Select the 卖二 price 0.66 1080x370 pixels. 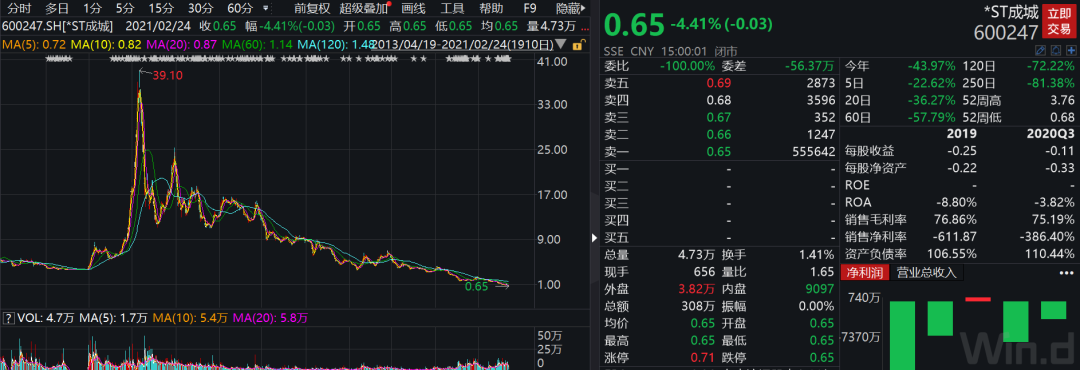coord(720,134)
